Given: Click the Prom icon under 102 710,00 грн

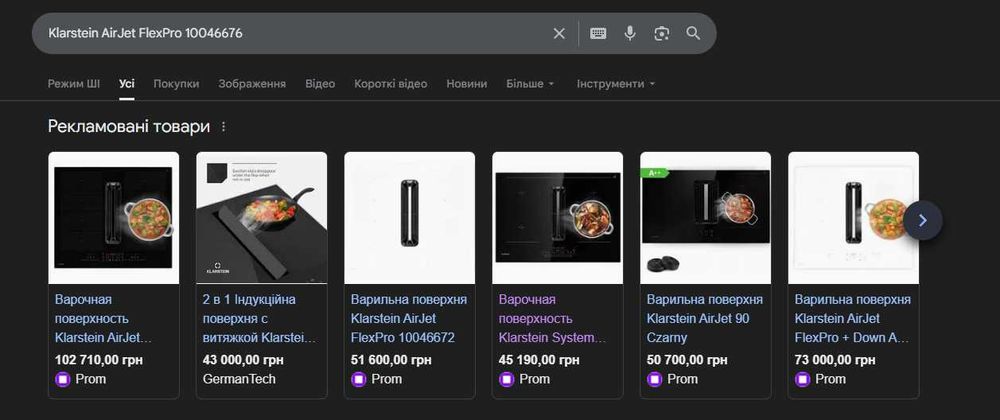Looking at the screenshot, I should (x=62, y=379).
